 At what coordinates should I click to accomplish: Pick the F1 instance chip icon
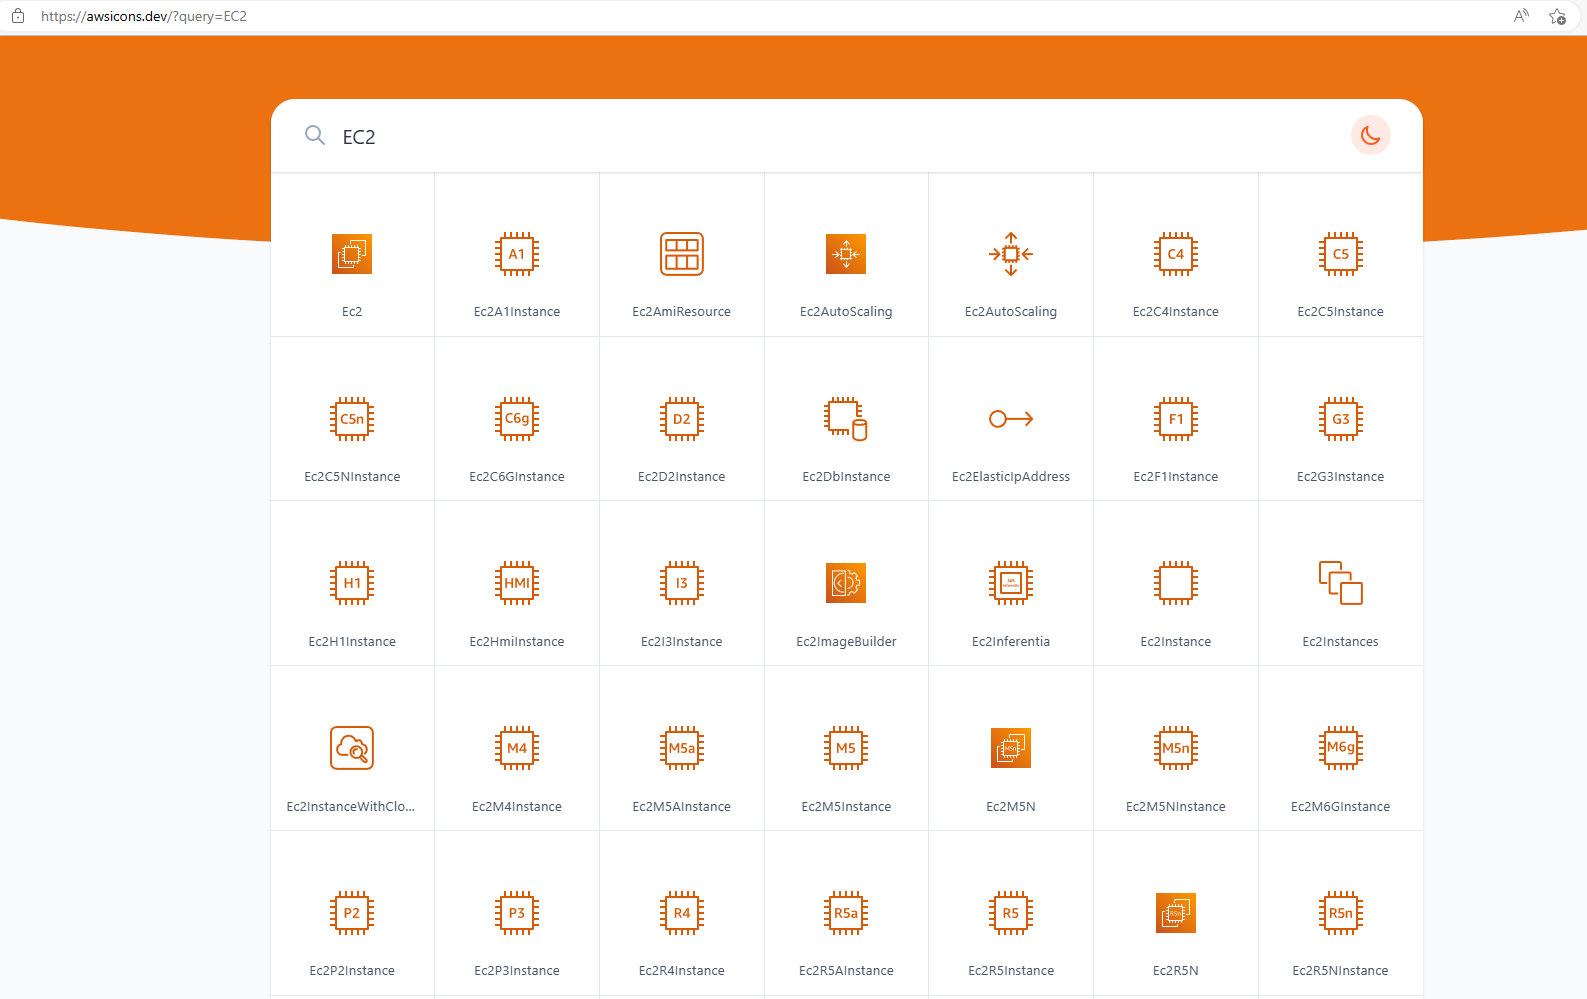[x=1176, y=419]
